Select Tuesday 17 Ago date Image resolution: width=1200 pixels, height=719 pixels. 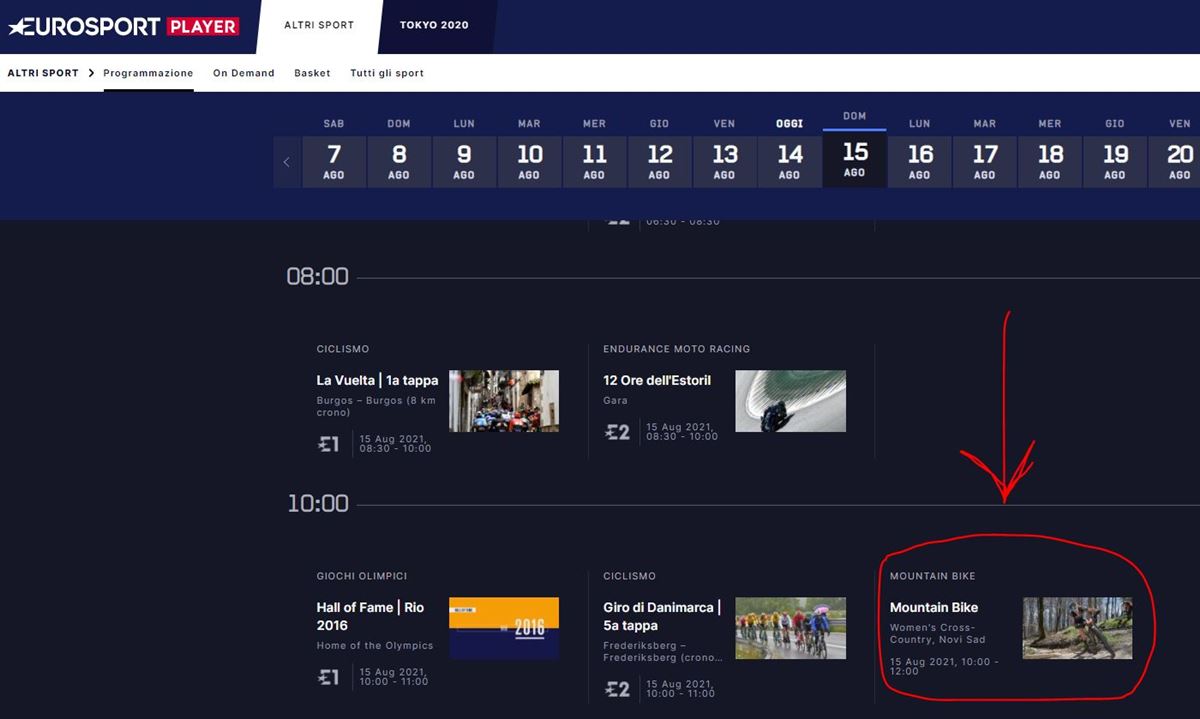point(984,162)
